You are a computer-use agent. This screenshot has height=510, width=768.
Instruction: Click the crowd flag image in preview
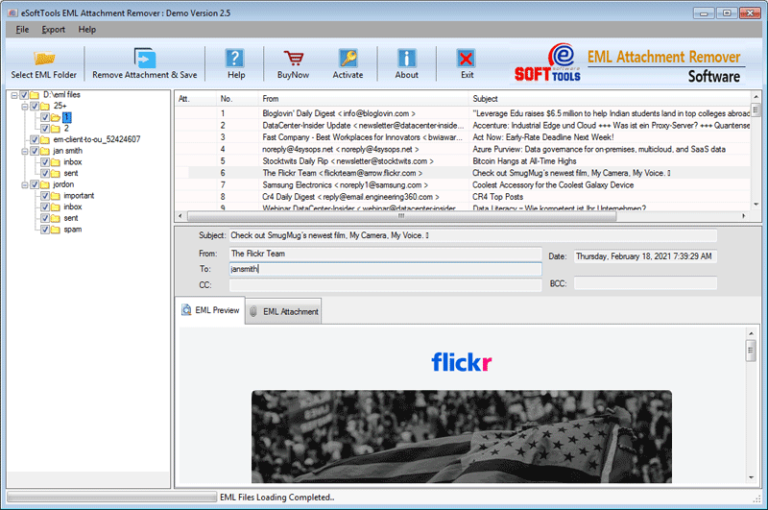click(461, 437)
